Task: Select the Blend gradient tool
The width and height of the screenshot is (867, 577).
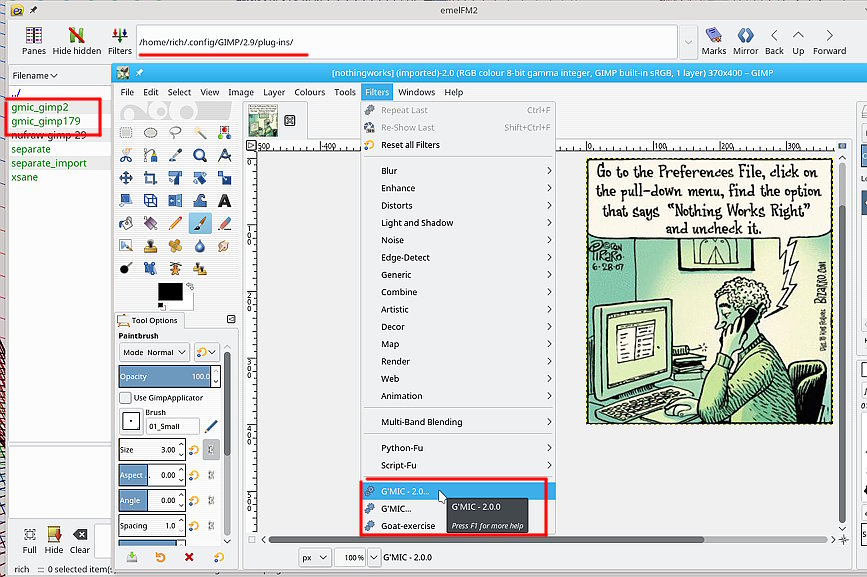Action: (x=150, y=223)
